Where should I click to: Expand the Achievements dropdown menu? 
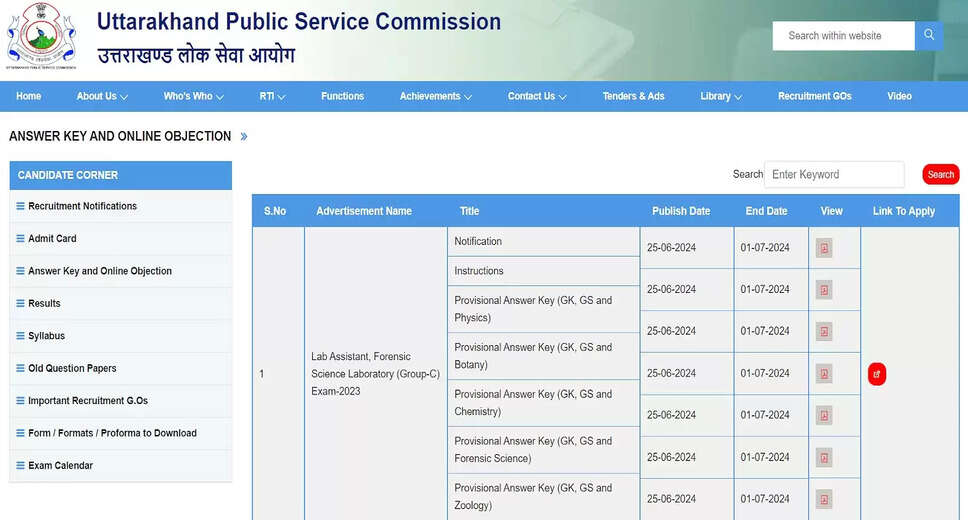pos(435,96)
